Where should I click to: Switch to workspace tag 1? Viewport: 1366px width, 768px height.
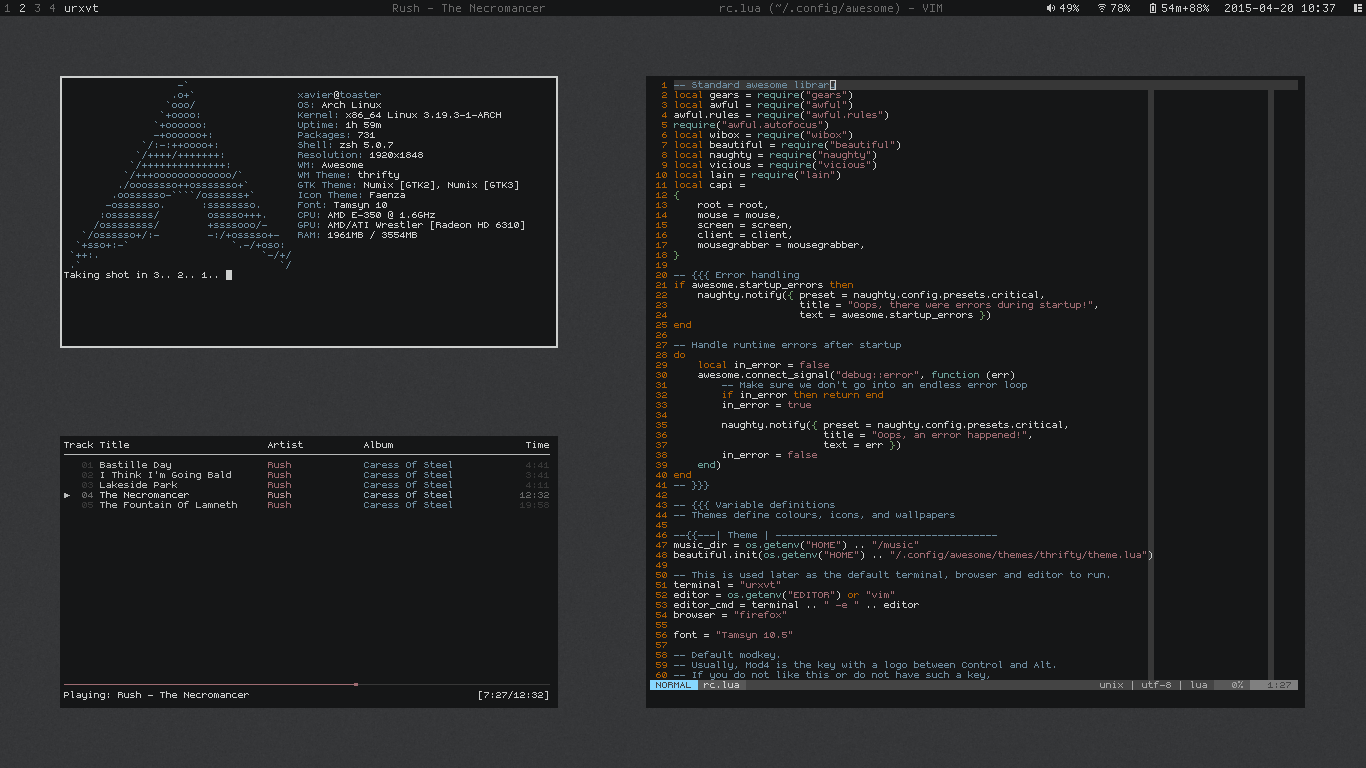click(7, 8)
